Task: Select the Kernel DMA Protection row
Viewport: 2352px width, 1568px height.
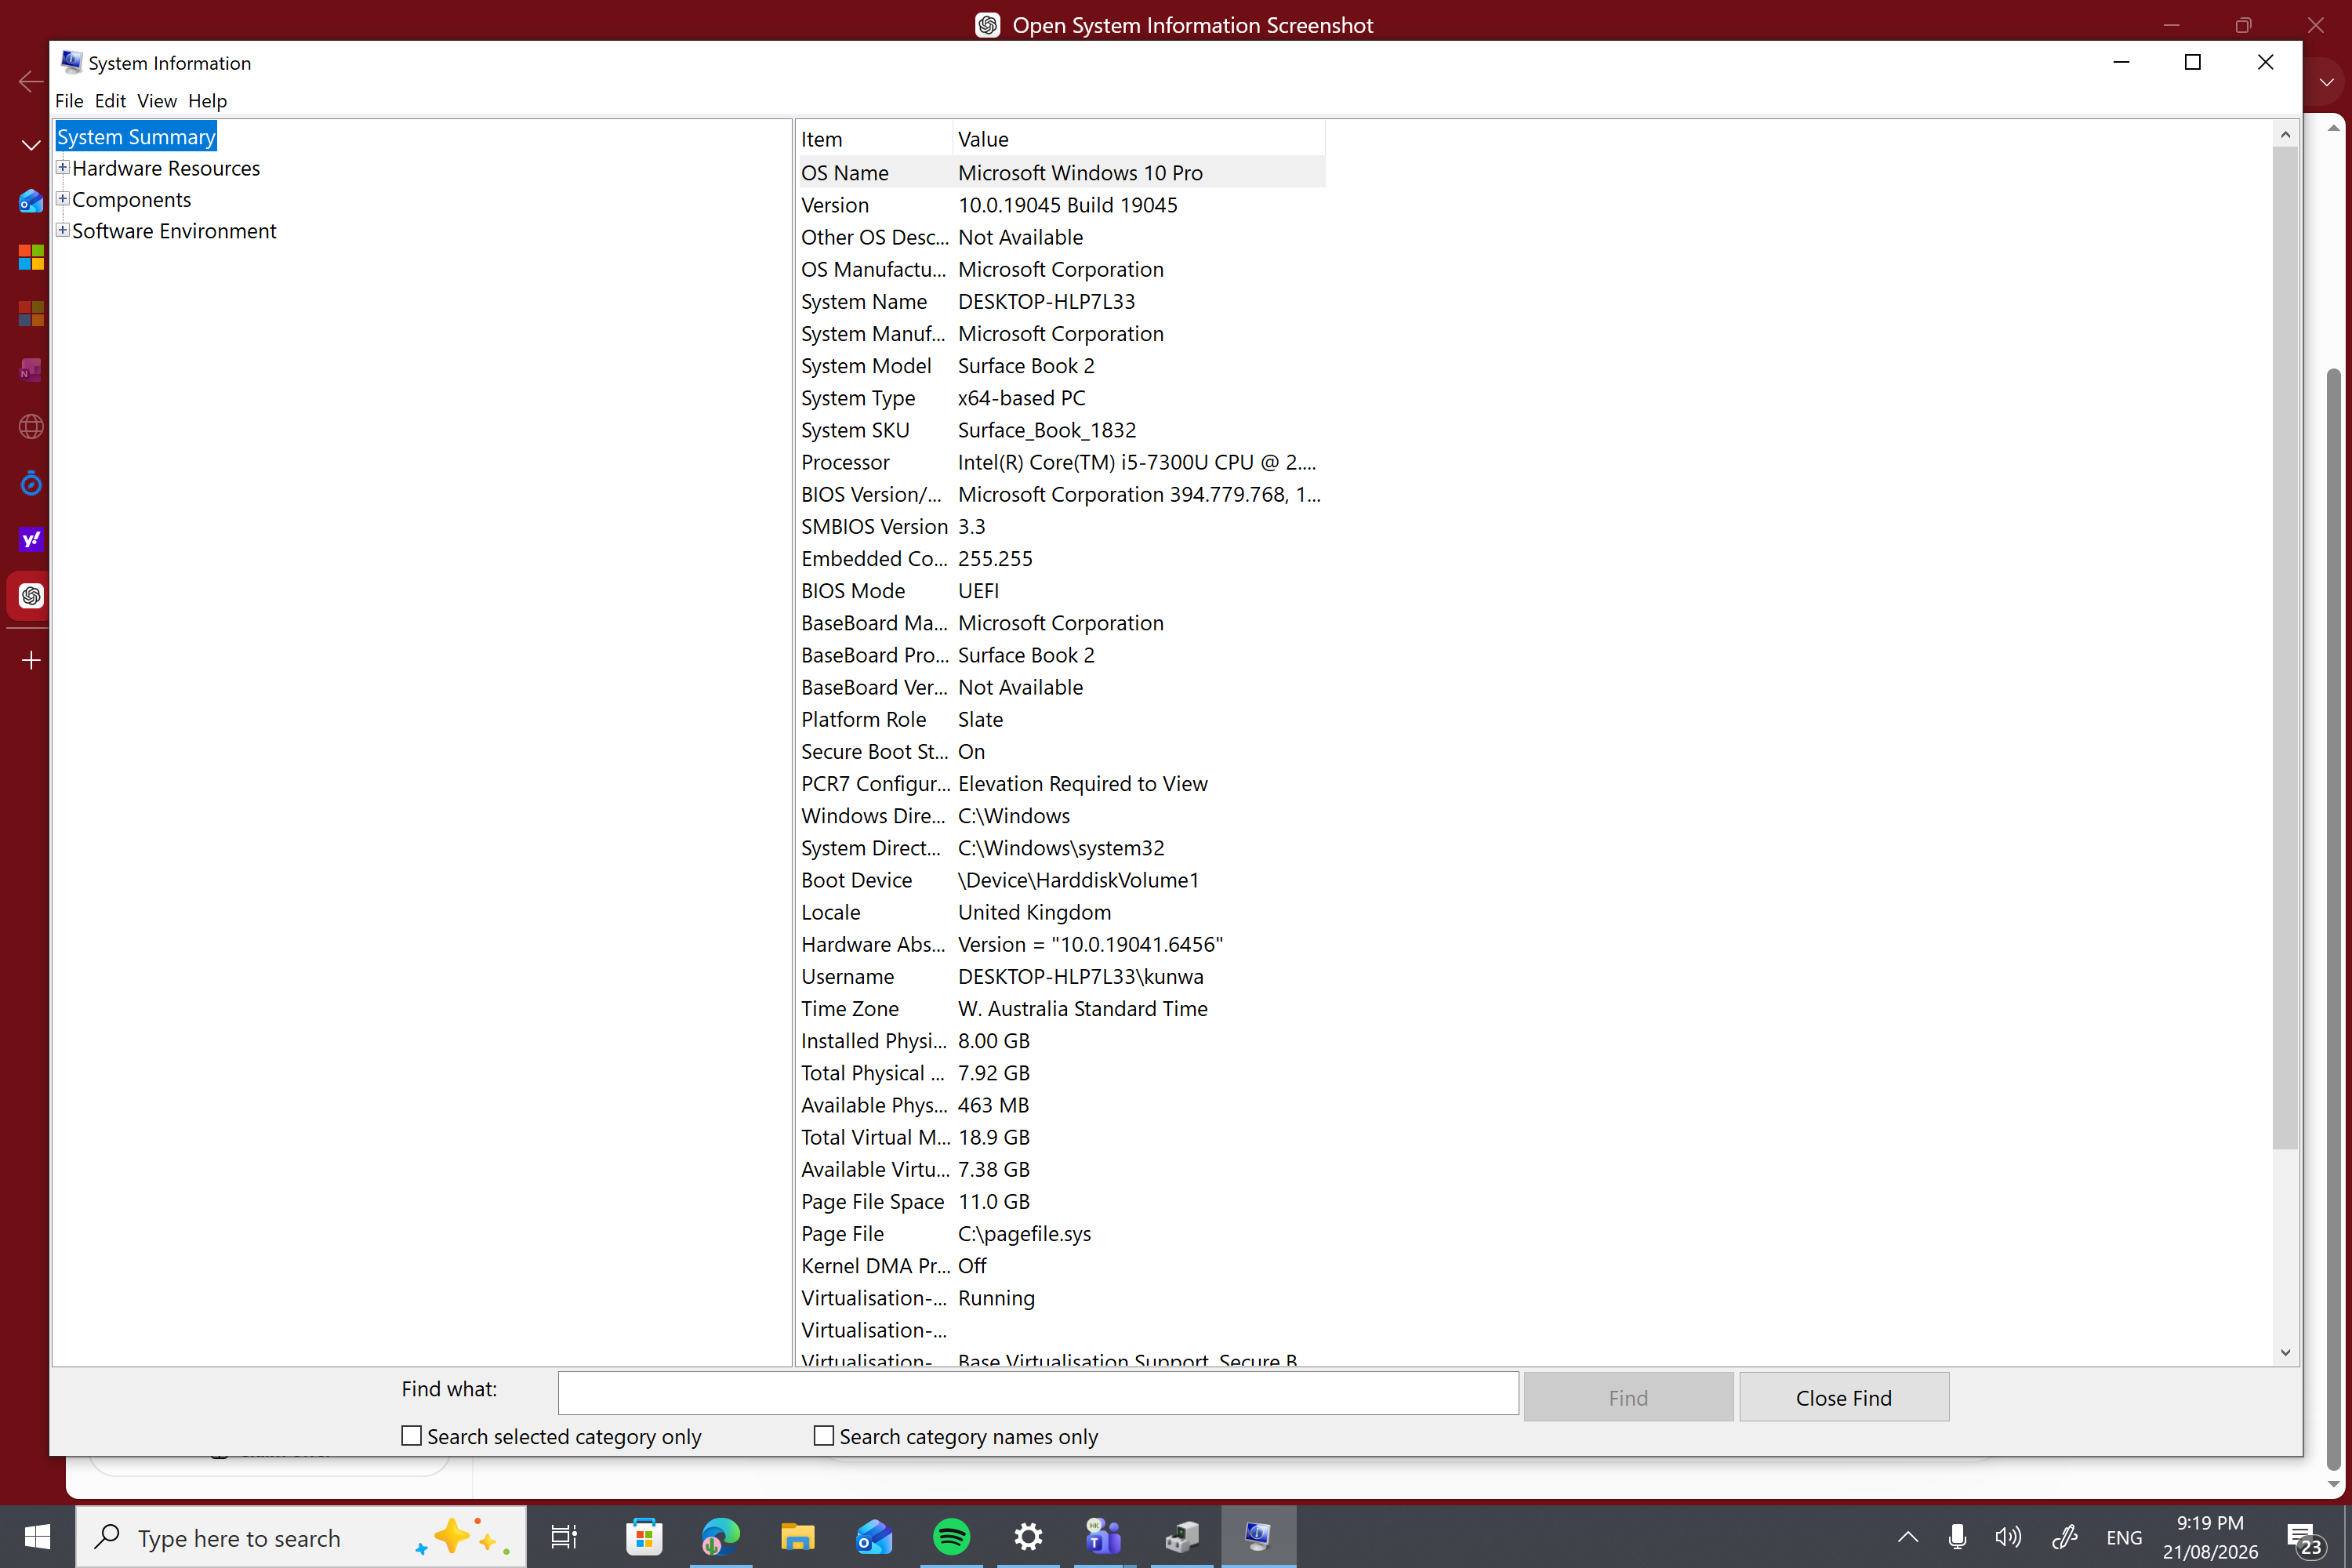Action: pyautogui.click(x=1062, y=1265)
